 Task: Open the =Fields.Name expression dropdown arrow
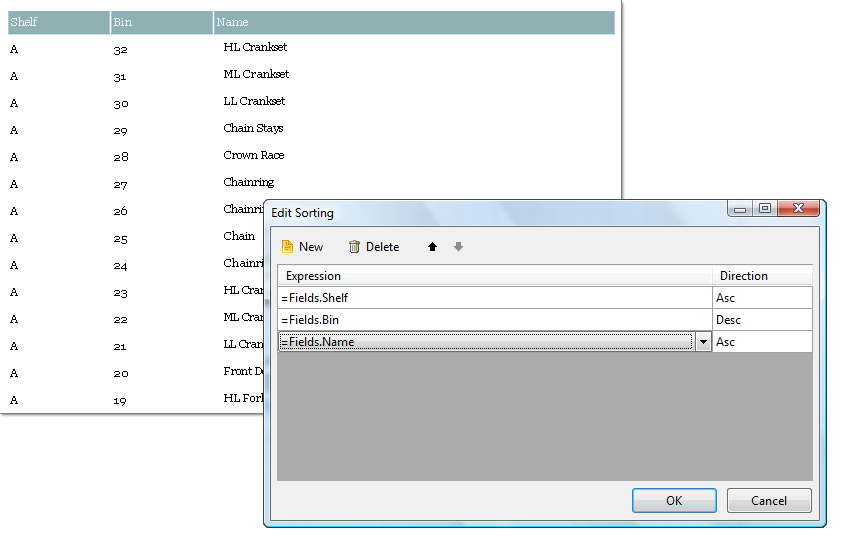tap(703, 342)
